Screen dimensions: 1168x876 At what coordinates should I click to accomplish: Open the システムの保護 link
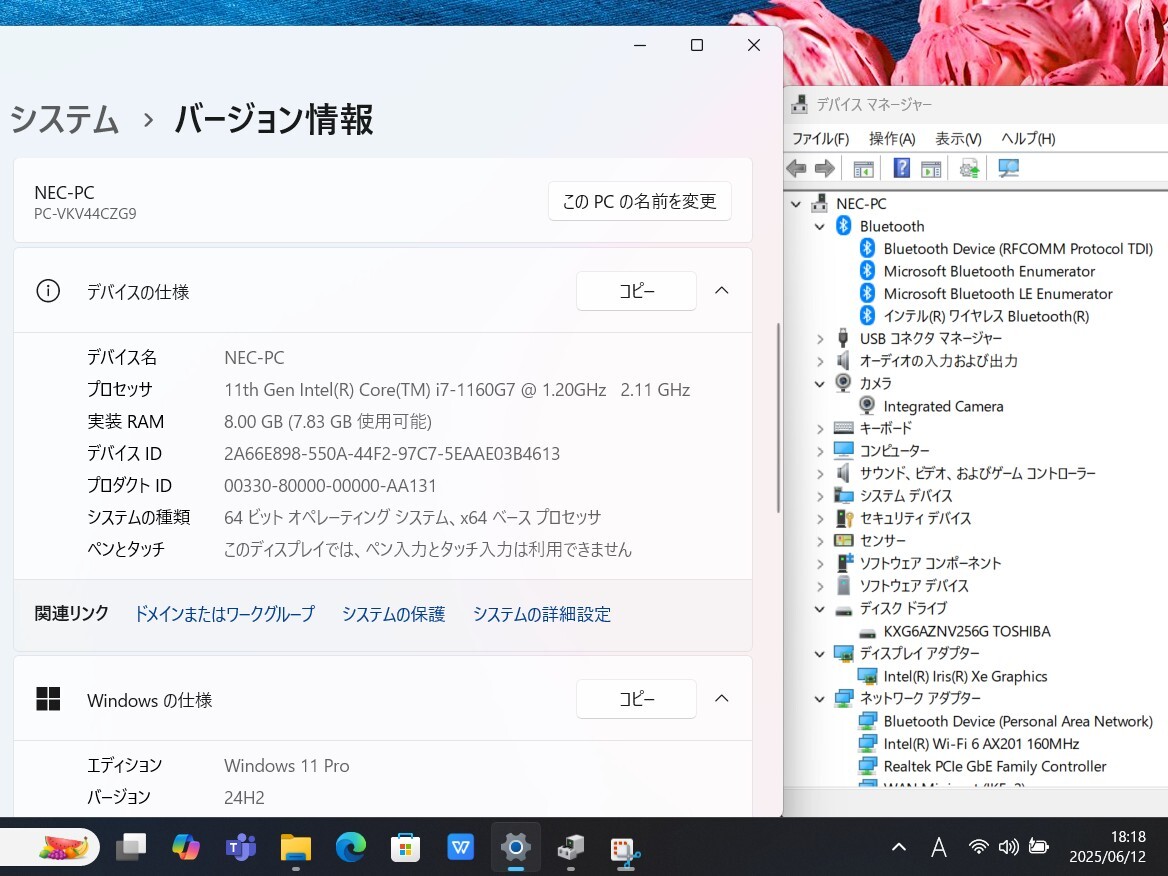coord(393,614)
